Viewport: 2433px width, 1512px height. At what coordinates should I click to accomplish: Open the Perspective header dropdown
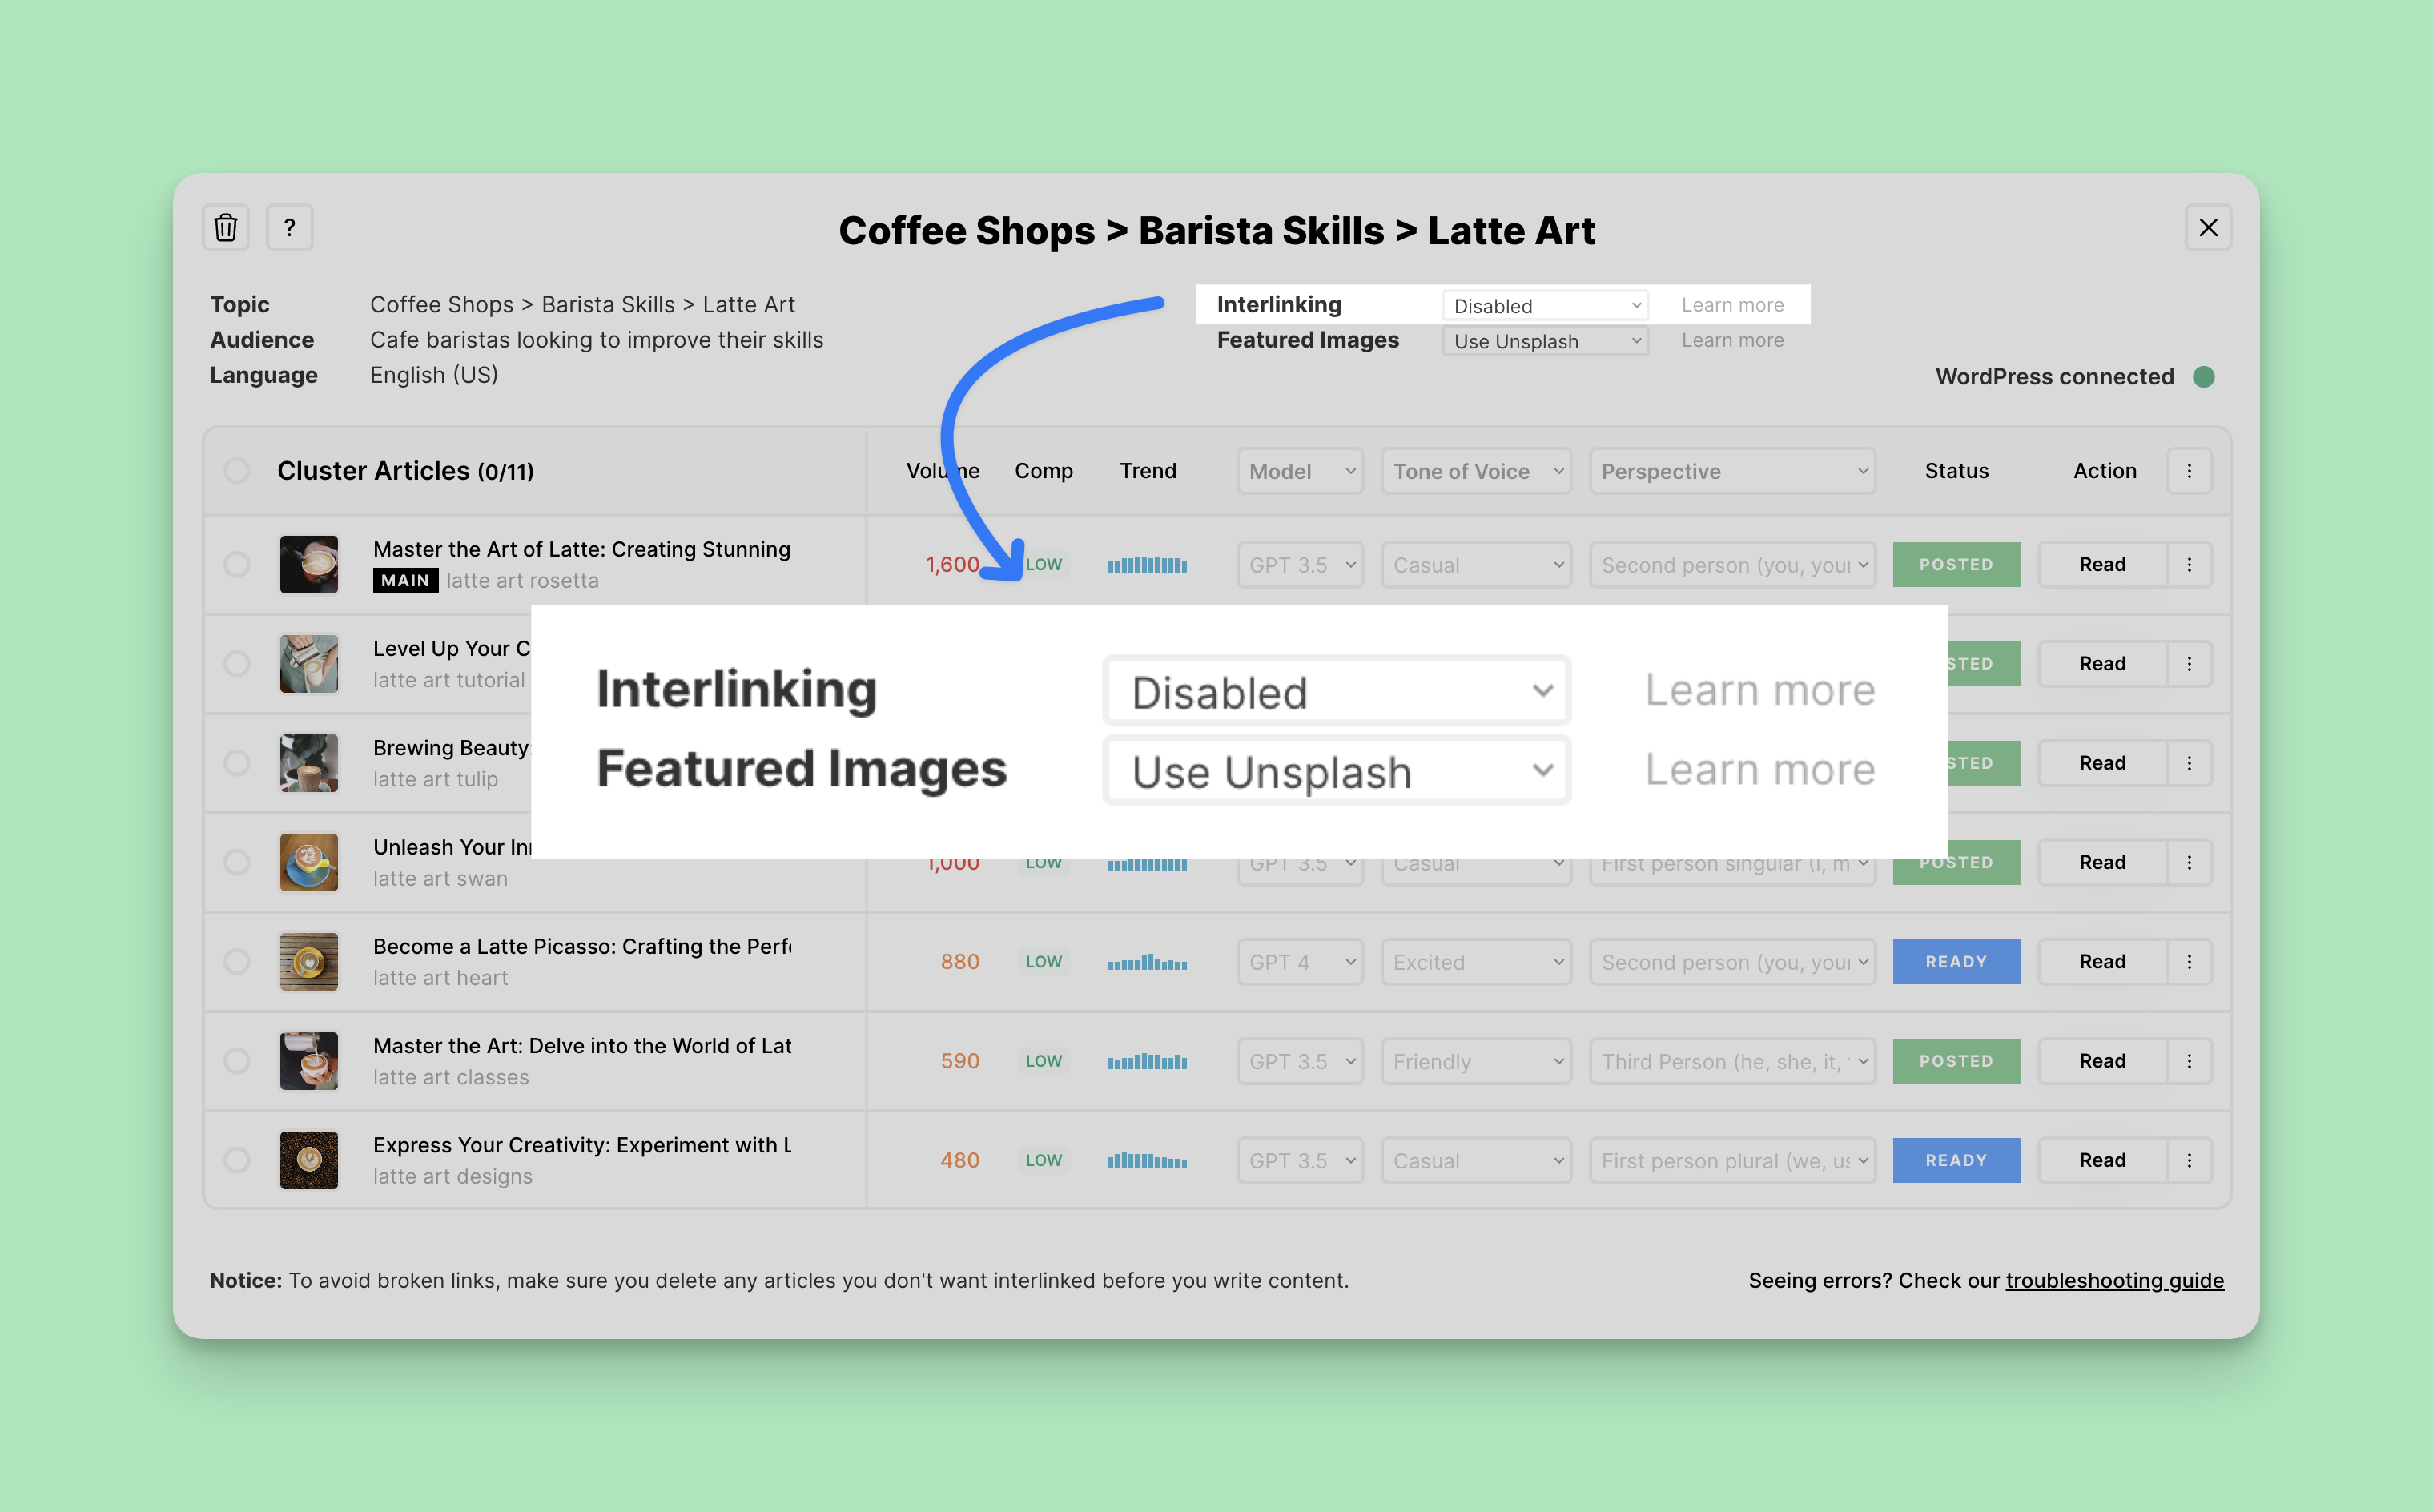(1731, 471)
